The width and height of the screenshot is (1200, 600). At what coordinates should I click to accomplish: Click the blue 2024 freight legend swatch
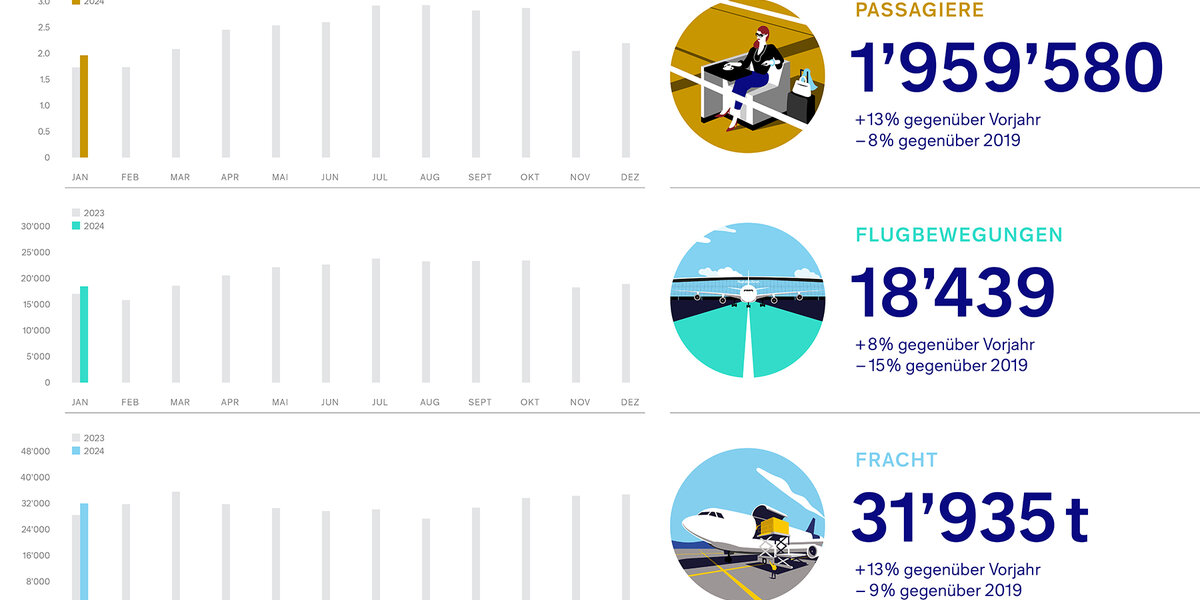point(76,451)
